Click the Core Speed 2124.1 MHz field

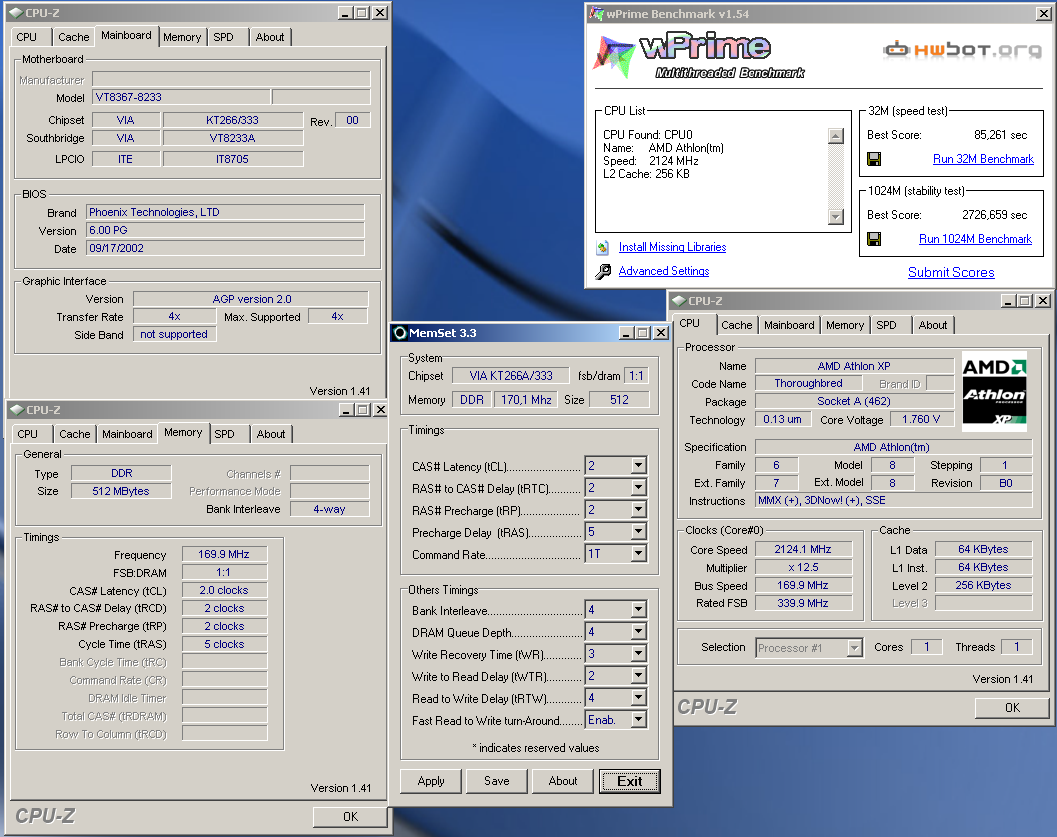803,549
